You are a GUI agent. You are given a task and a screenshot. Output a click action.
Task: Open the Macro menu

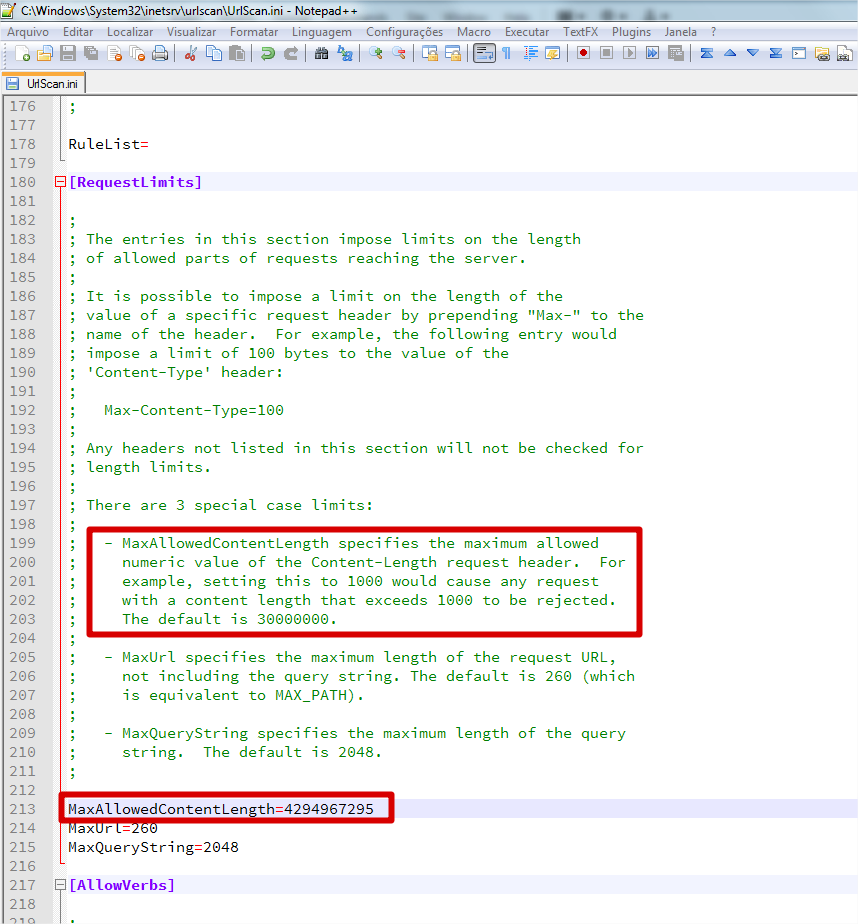(x=474, y=31)
